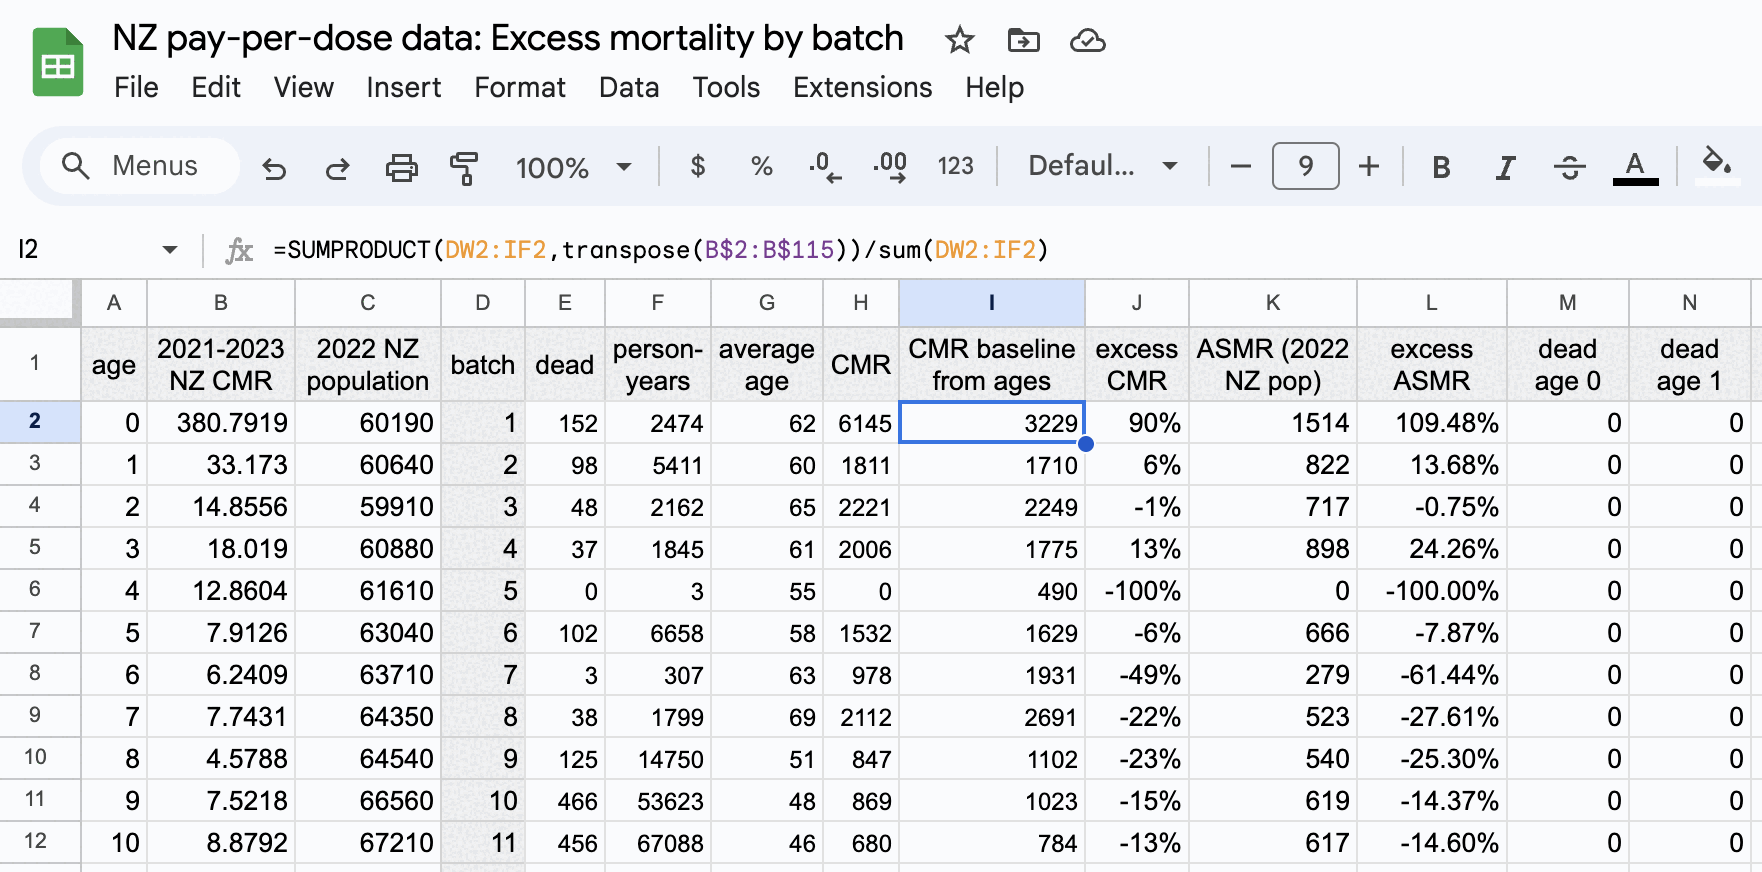Screen dimensions: 1762x872
Task: Format the cell as currency
Action: pyautogui.click(x=698, y=166)
